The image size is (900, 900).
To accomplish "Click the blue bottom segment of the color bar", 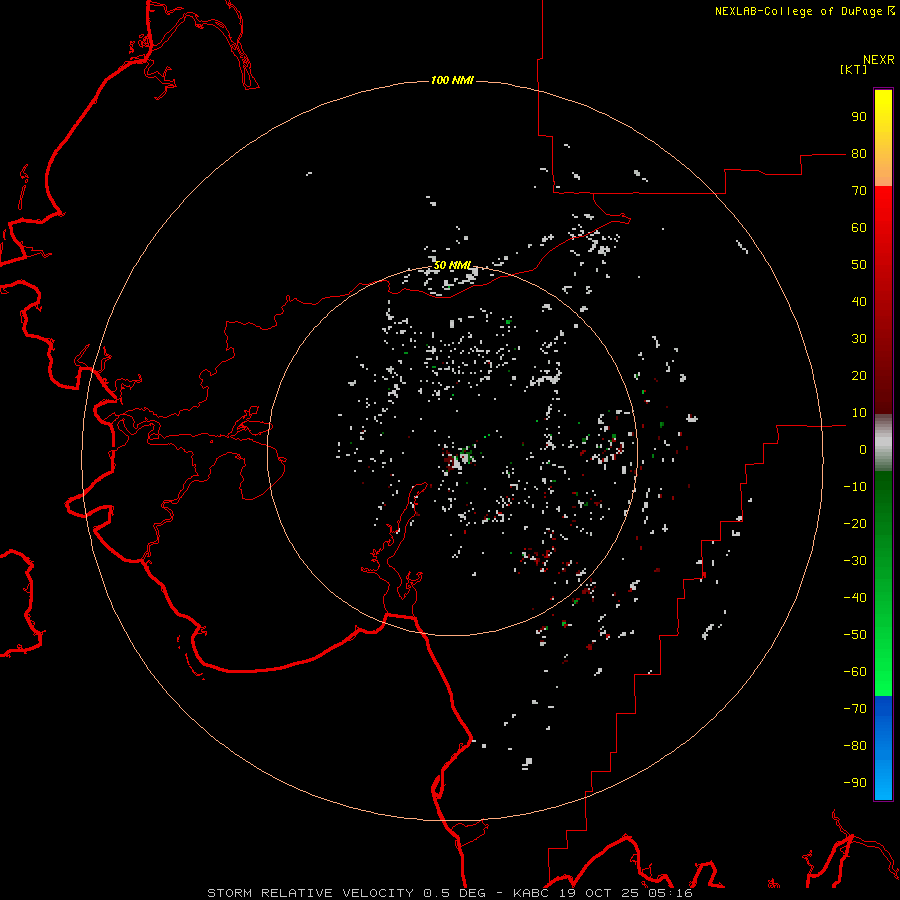I will pyautogui.click(x=883, y=748).
